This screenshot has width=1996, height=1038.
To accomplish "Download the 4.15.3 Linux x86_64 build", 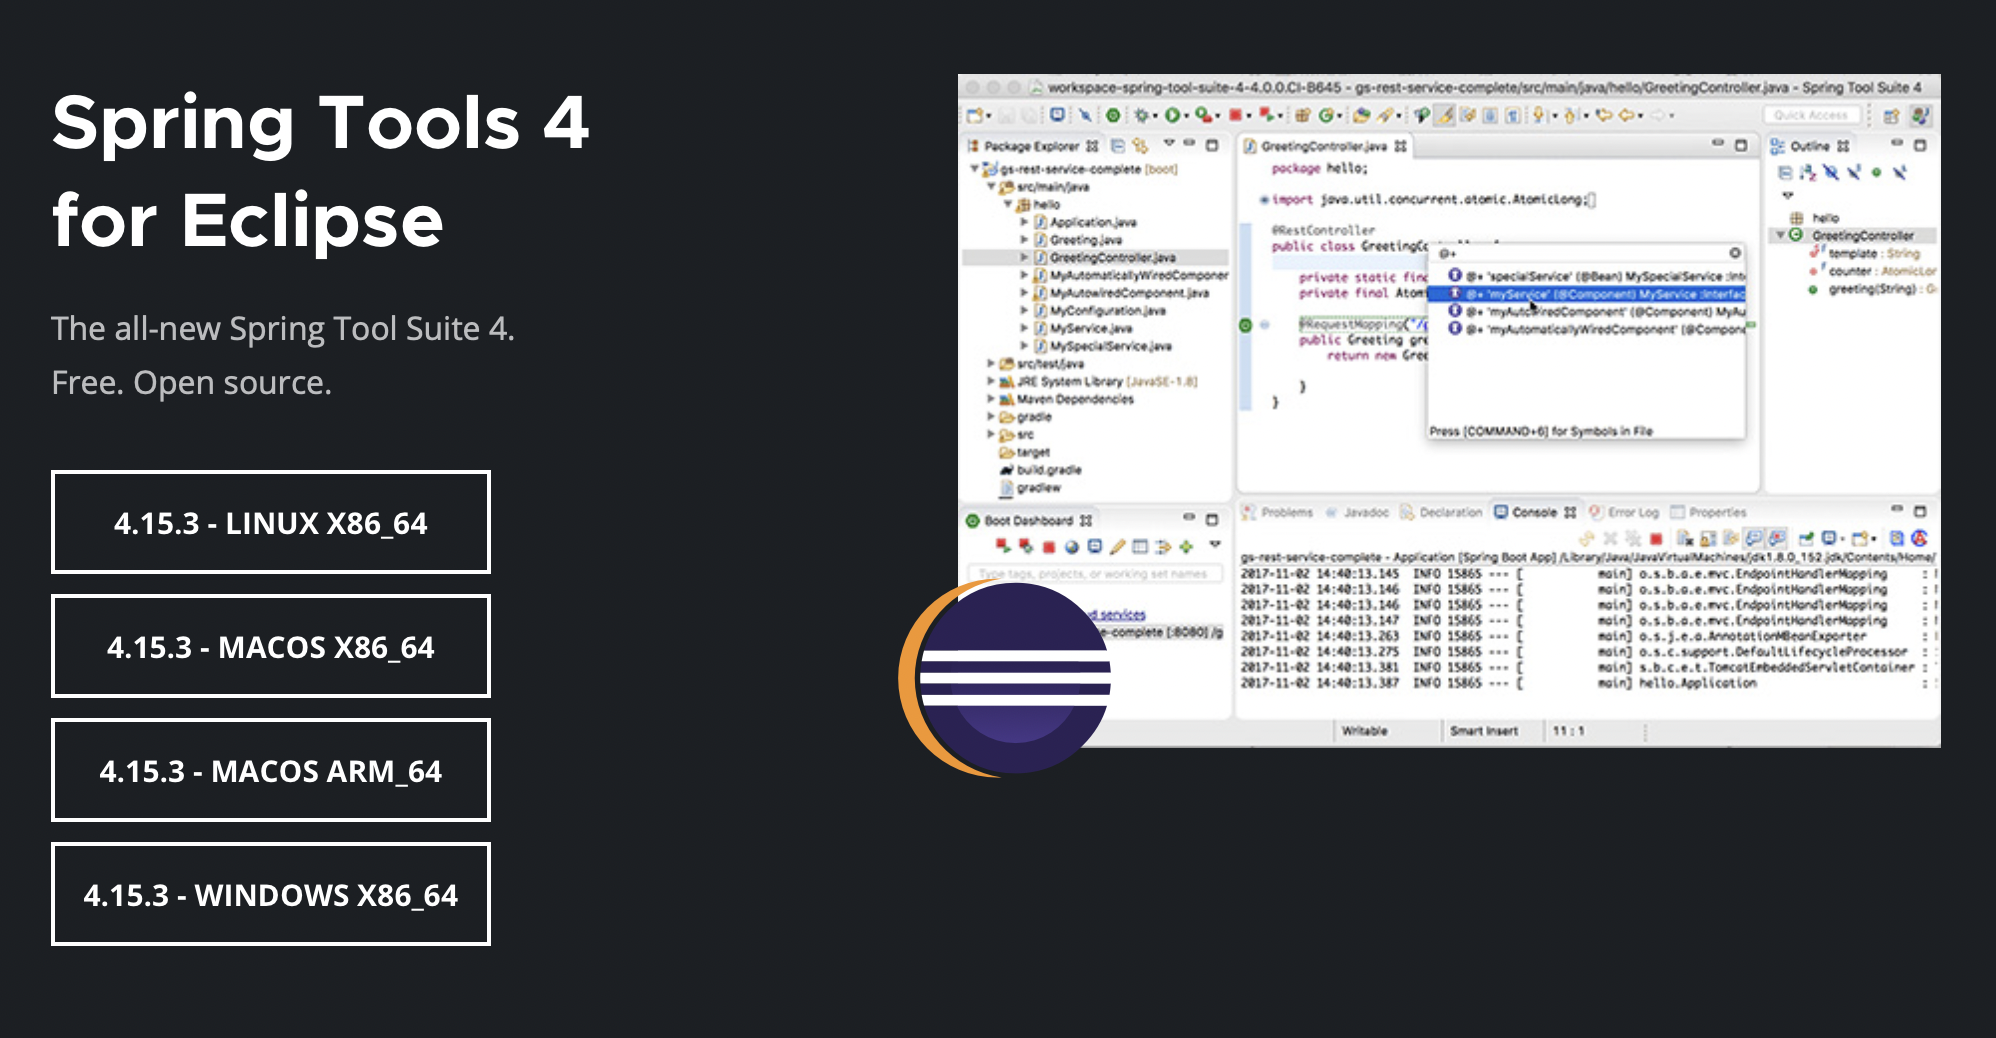I will [270, 522].
